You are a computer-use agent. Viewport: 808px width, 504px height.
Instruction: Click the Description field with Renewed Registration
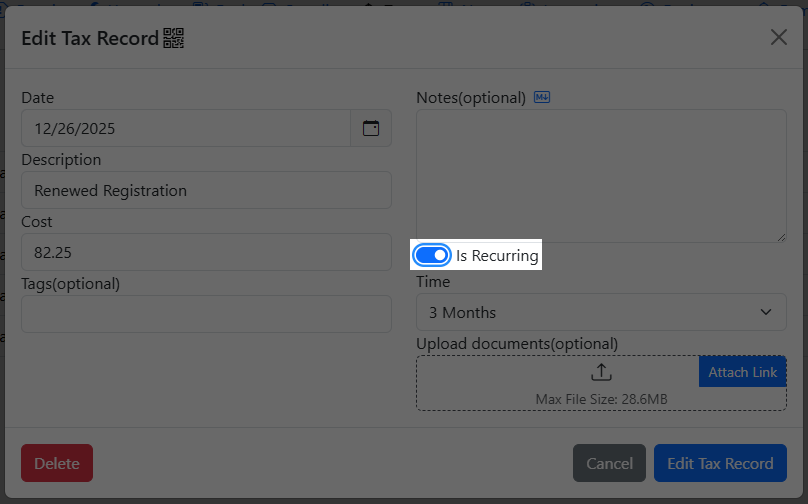click(x=206, y=190)
